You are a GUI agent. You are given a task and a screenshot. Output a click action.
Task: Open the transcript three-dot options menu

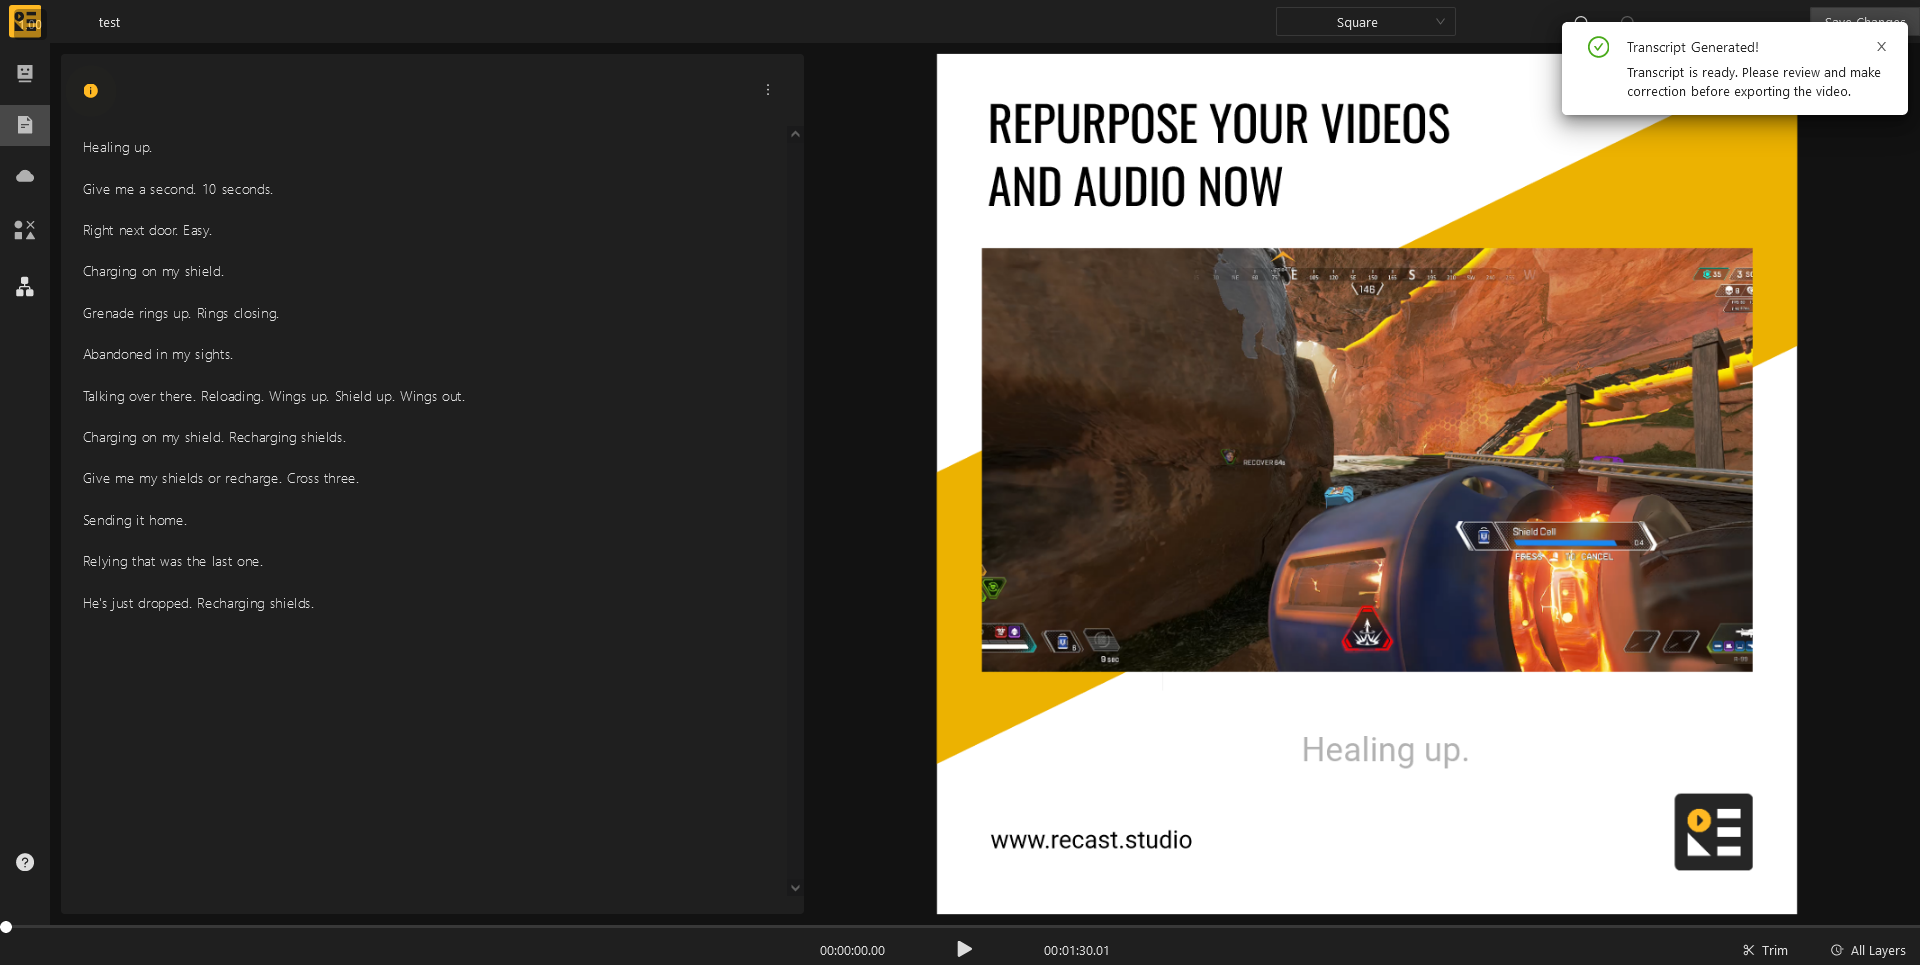point(768,90)
